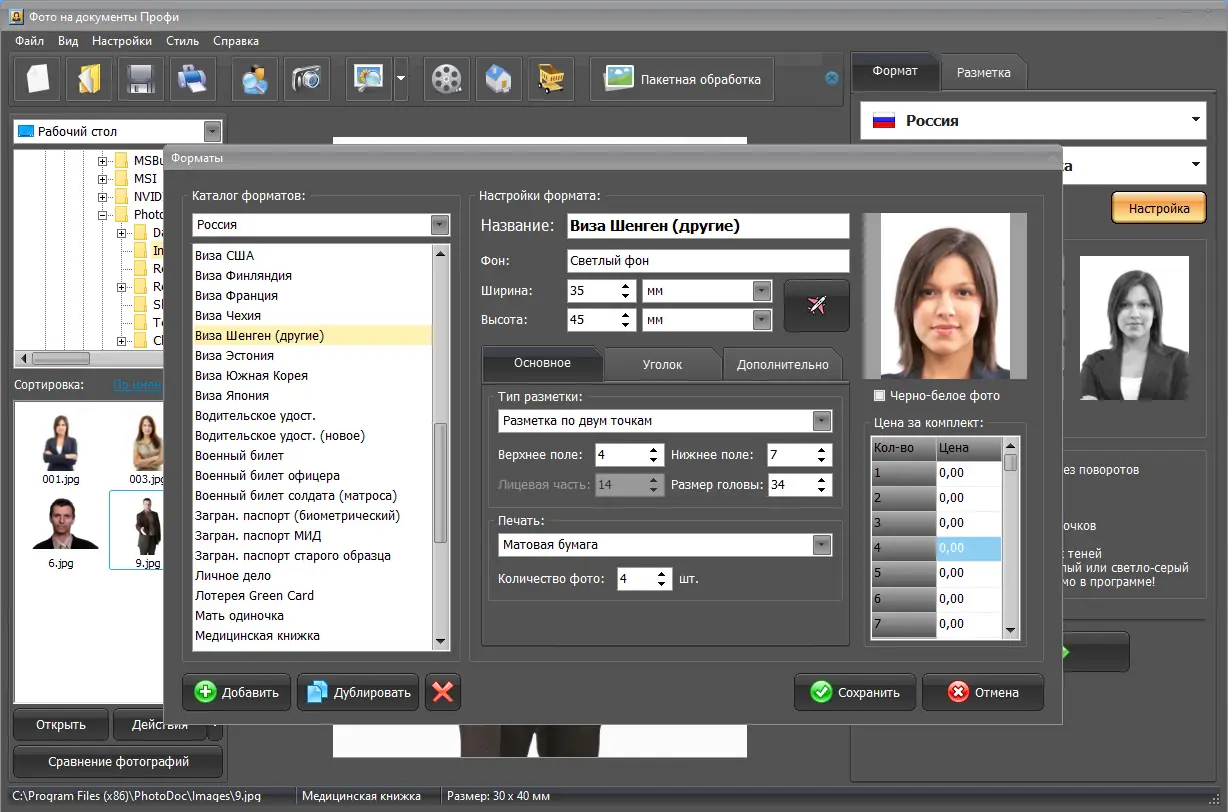Click the camera icon in the toolbar
Screen dimensions: 1228x812
point(306,79)
